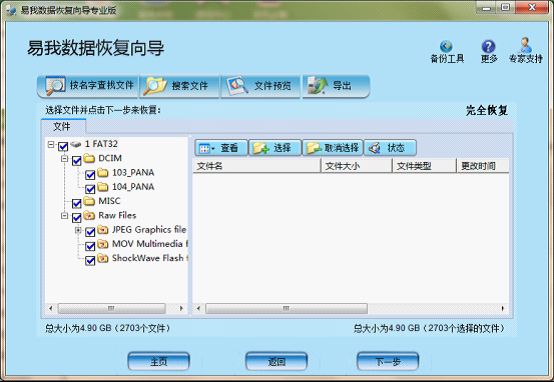554x382 pixels.
Task: Click file list left scroll arrow
Action: tap(198, 308)
